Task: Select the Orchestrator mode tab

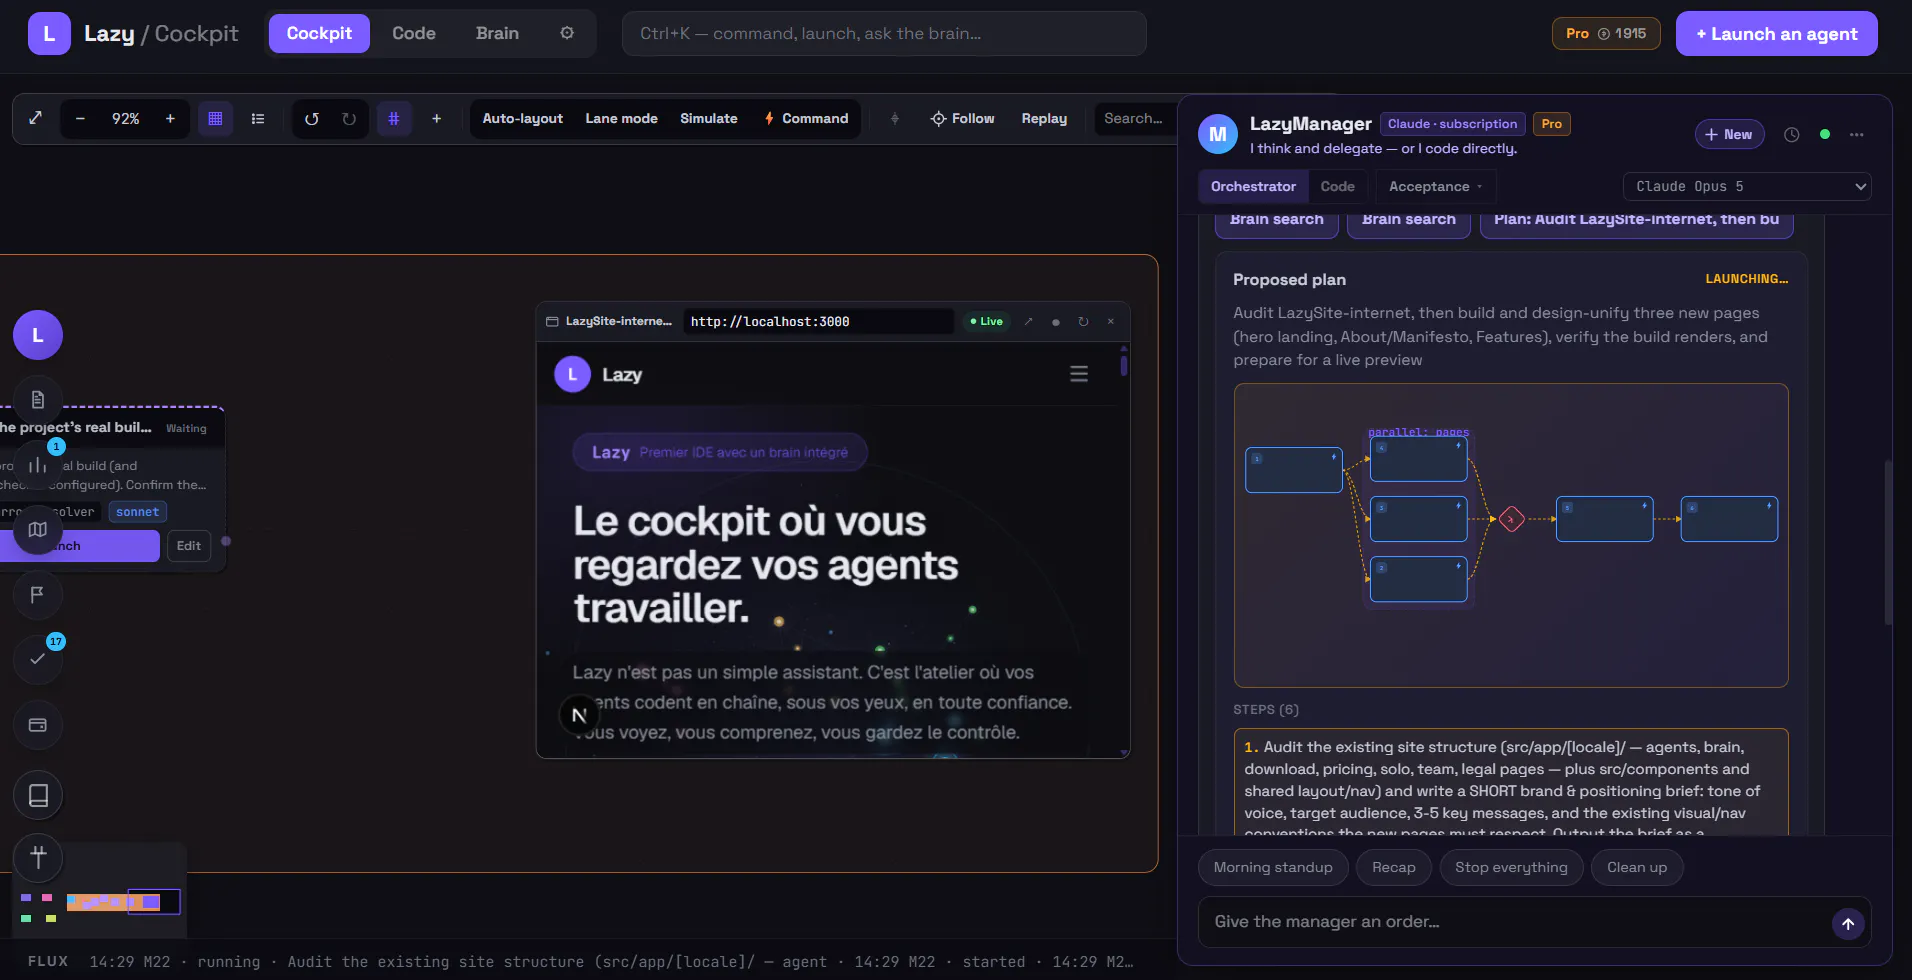Action: click(x=1253, y=186)
